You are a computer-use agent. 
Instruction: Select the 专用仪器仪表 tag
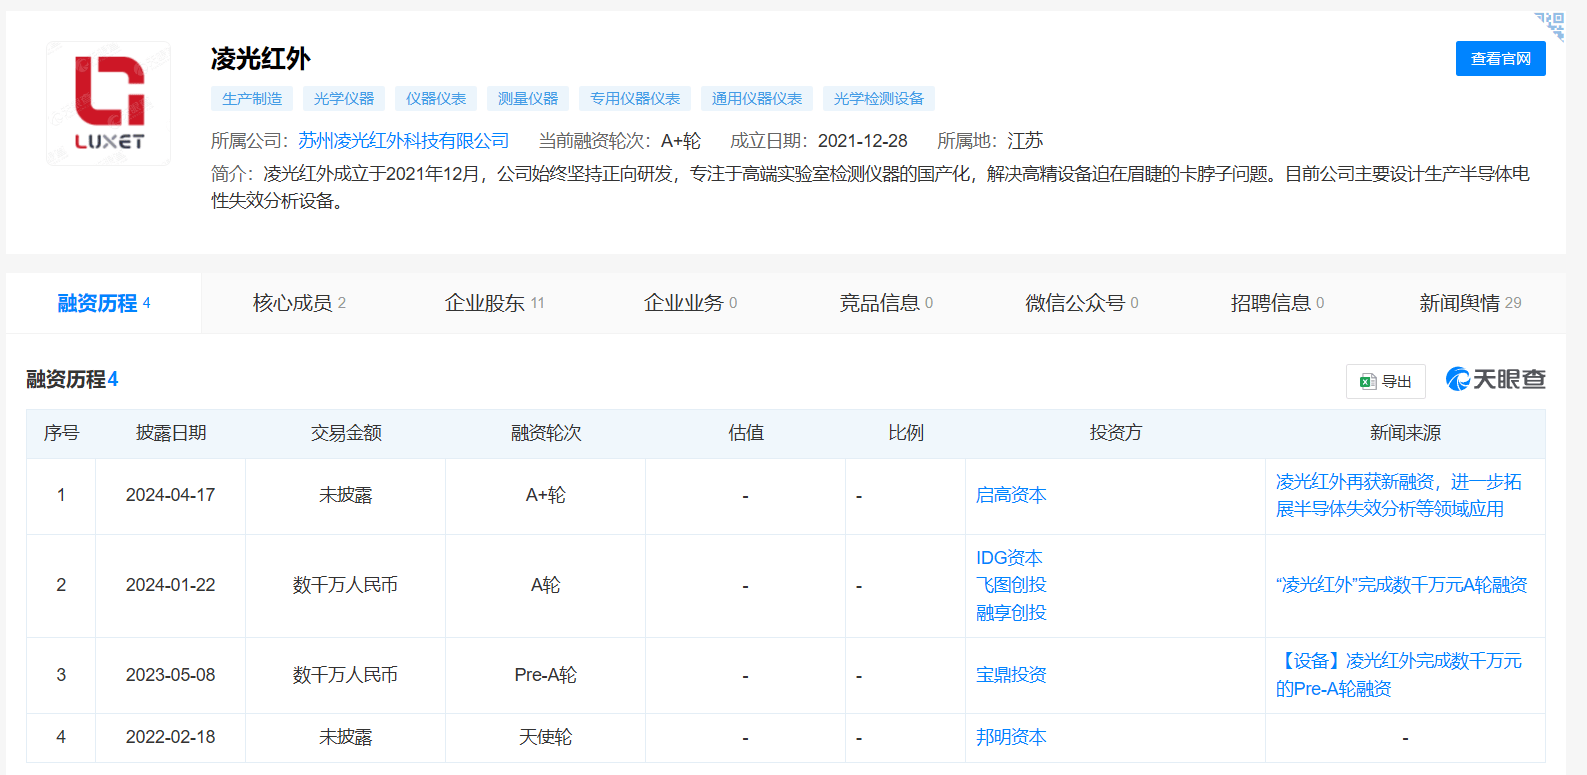pyautogui.click(x=635, y=99)
